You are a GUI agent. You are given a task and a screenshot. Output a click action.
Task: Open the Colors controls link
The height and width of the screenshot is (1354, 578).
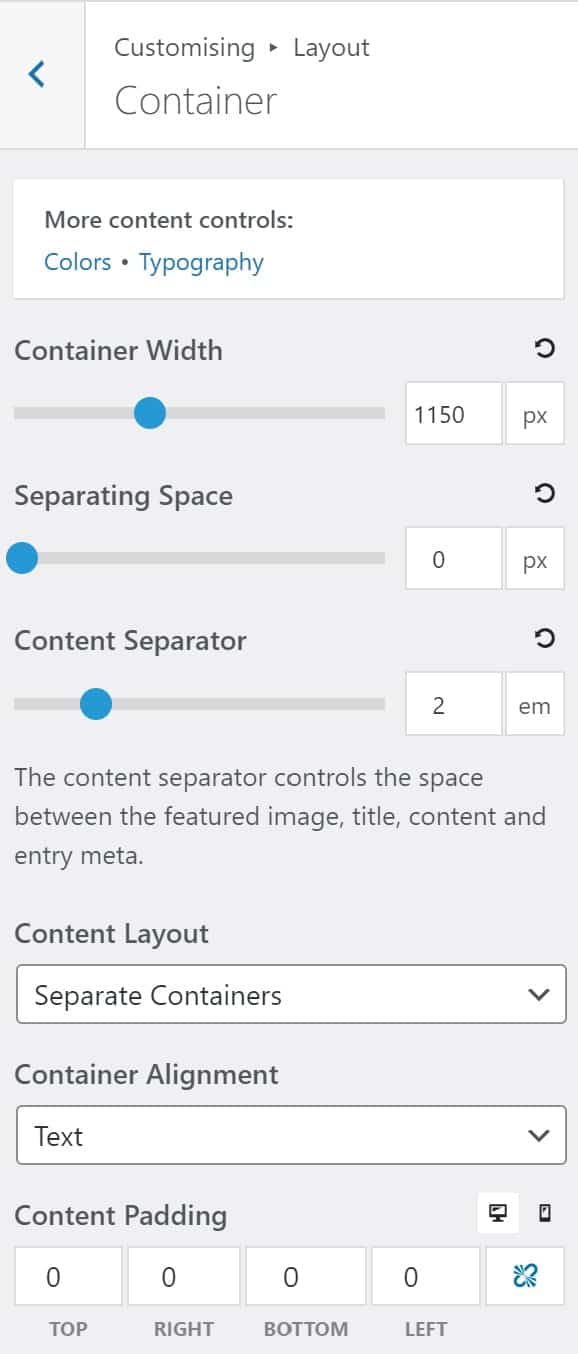coord(77,261)
